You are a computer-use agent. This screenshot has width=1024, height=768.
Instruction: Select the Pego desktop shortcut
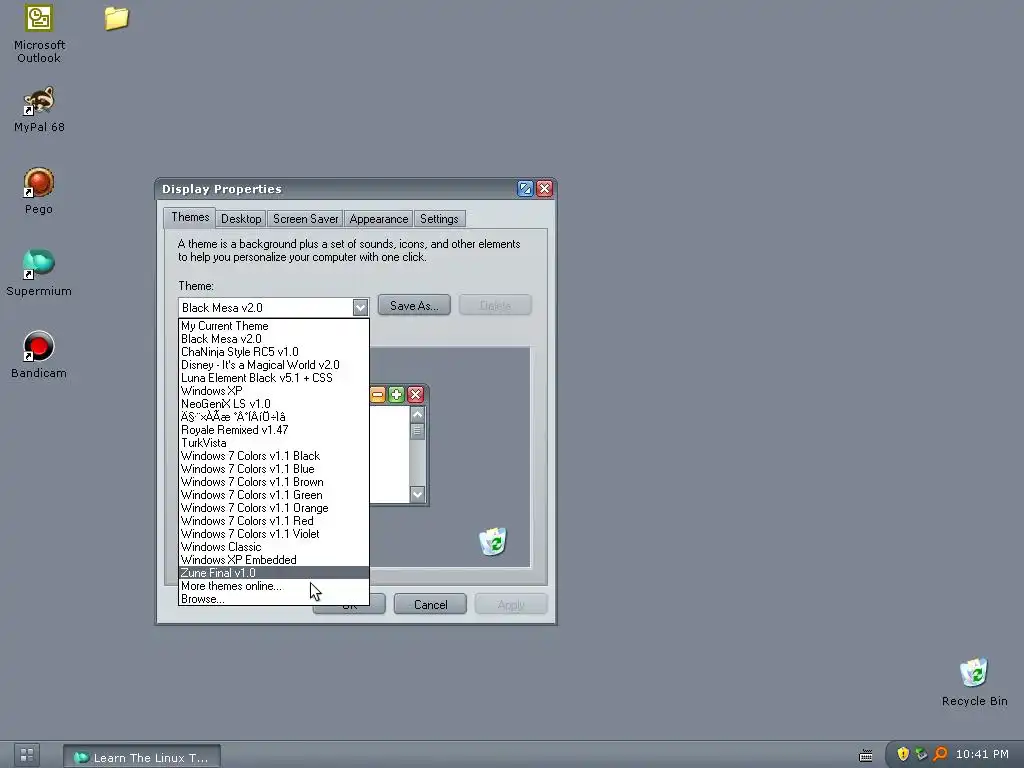coord(39,191)
